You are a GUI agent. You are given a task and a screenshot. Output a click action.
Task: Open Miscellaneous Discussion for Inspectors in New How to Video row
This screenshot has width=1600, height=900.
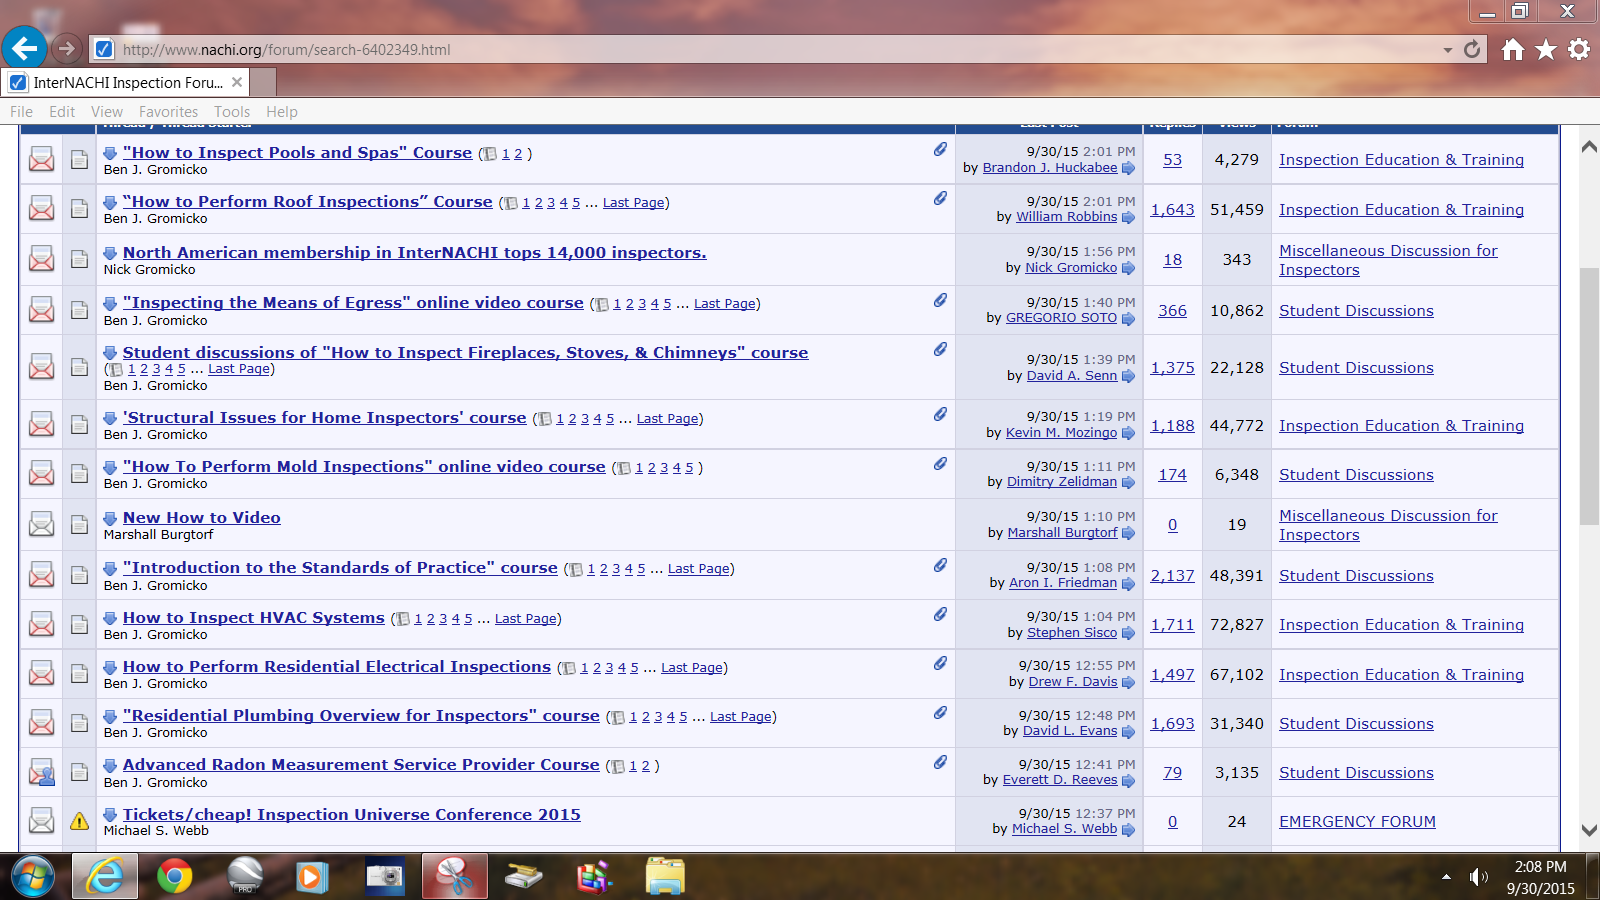(1388, 525)
